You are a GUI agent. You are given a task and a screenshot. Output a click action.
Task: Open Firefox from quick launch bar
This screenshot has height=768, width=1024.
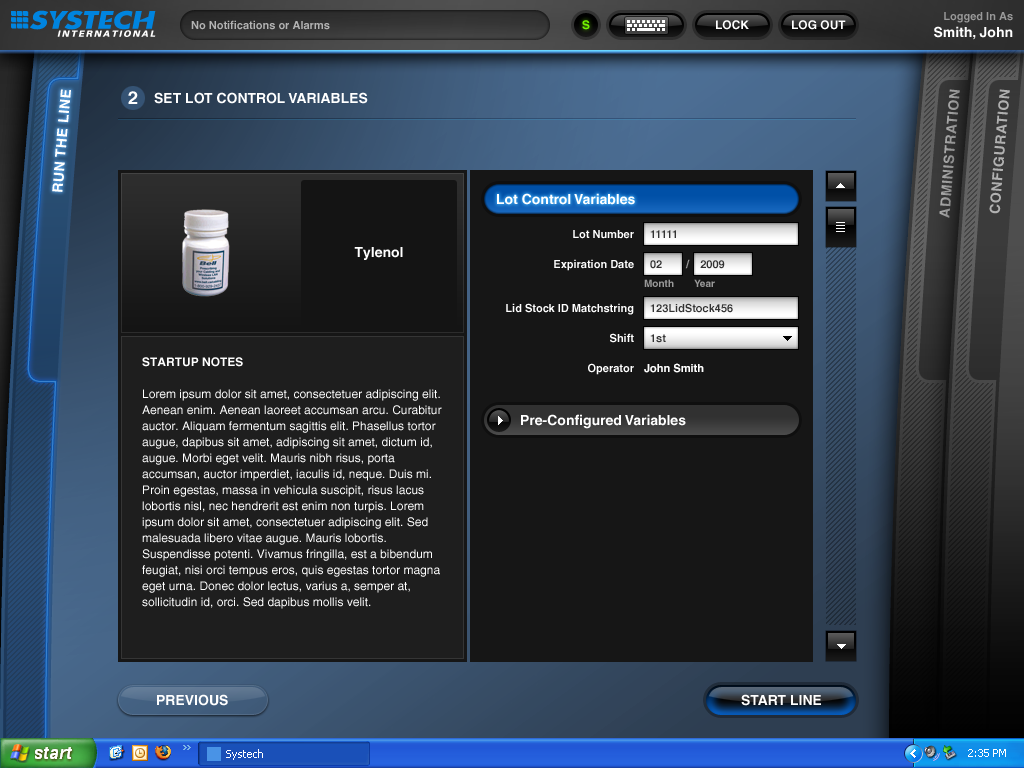163,753
